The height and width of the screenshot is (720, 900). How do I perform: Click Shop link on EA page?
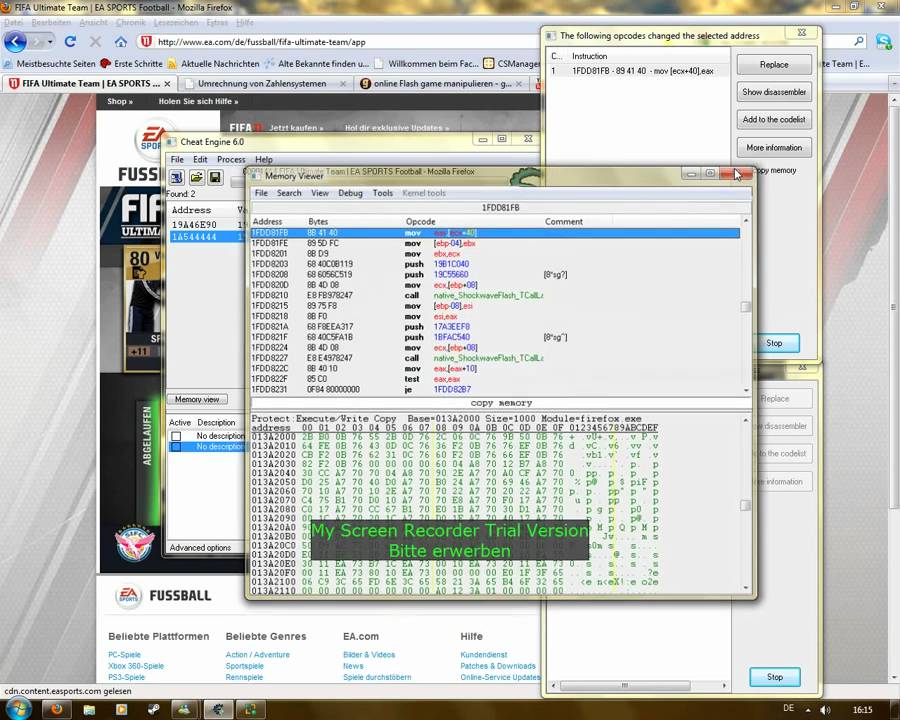(119, 101)
